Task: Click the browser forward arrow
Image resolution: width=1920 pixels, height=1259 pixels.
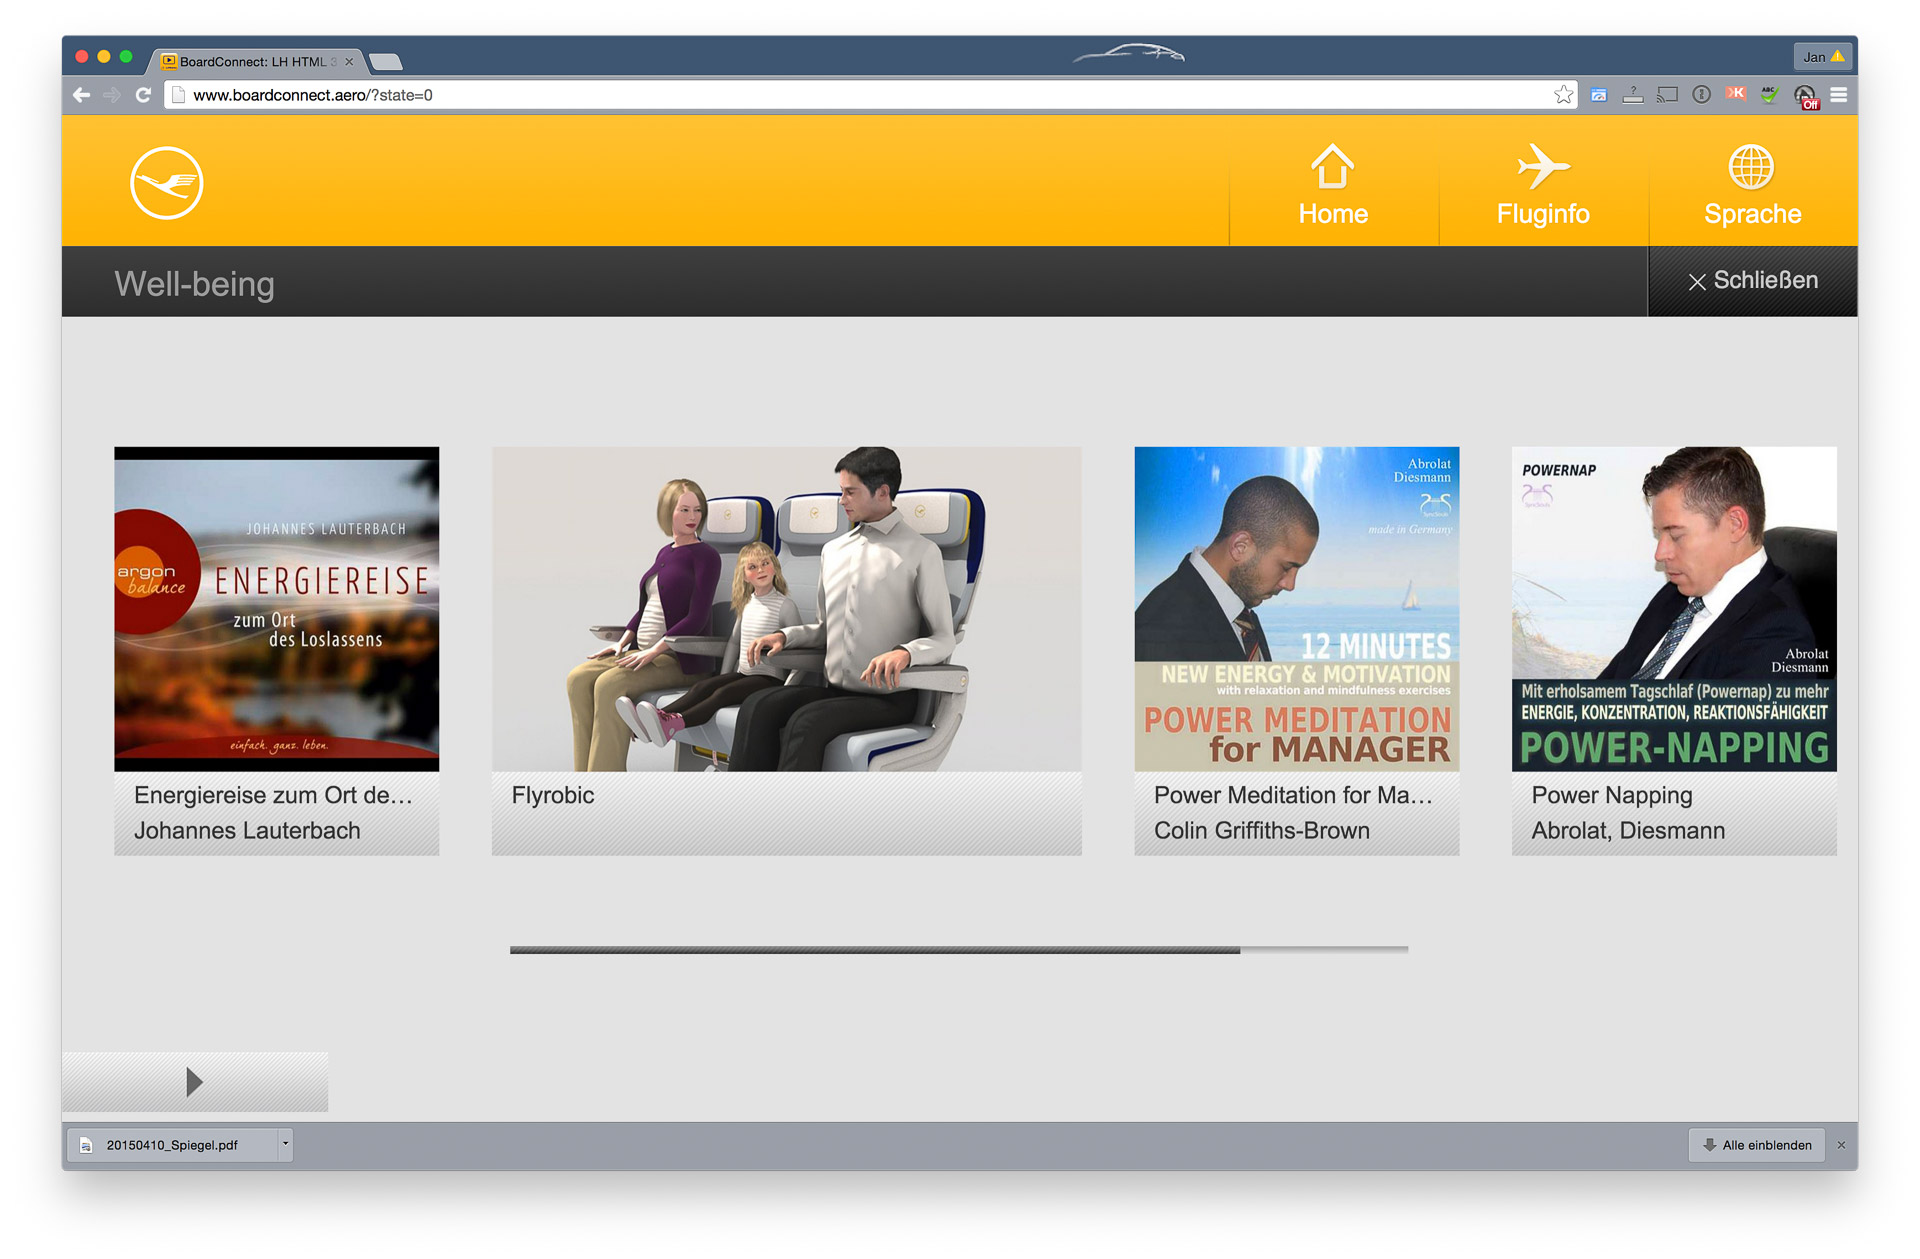Action: (x=112, y=95)
